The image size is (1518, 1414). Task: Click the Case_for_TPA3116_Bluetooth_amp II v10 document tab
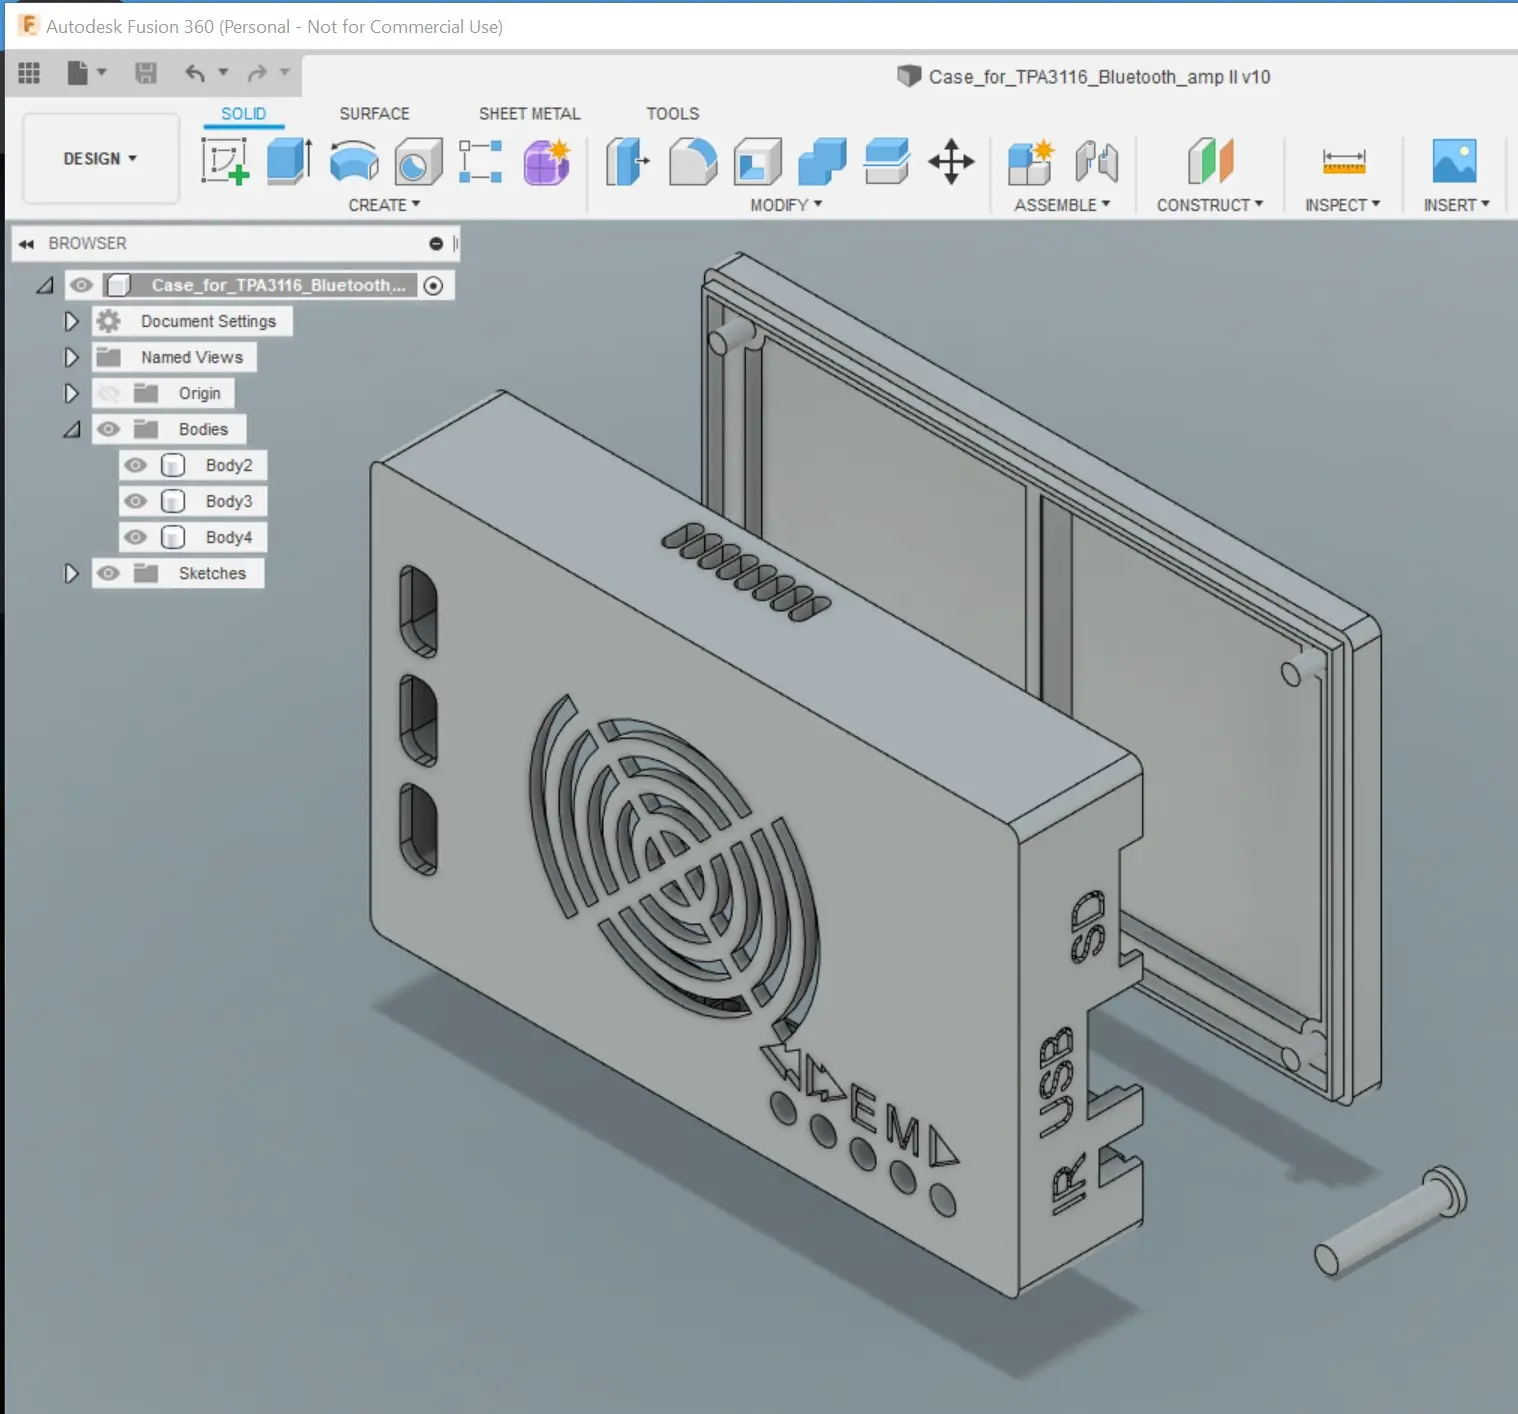pyautogui.click(x=1084, y=77)
